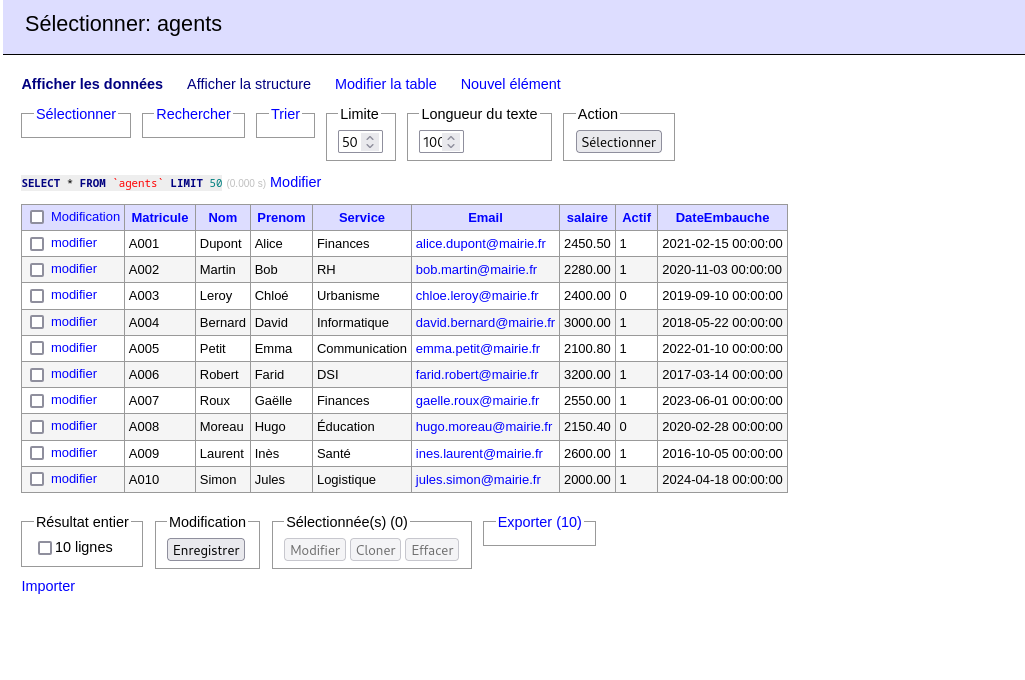Viewport: 1025px width, 680px height.
Task: Tick the checkbox for row A003
Action: 37,296
